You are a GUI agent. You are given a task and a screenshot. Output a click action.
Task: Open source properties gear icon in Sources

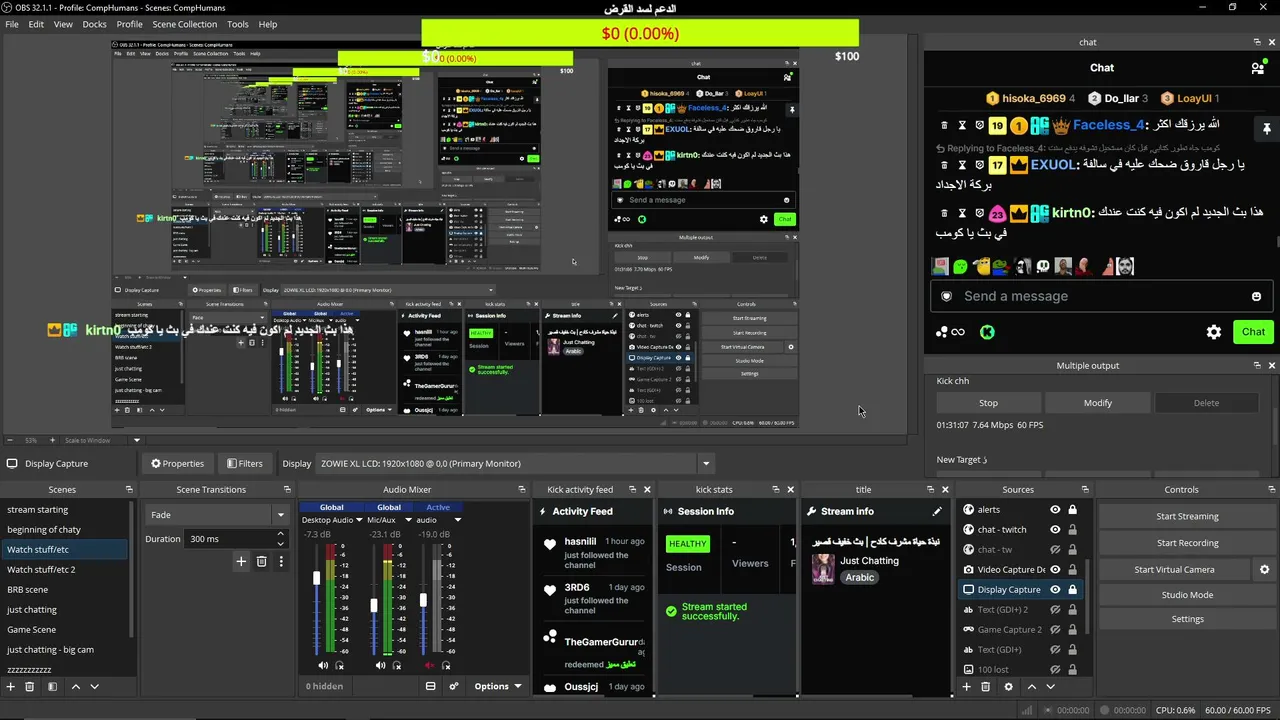tap(1008, 687)
